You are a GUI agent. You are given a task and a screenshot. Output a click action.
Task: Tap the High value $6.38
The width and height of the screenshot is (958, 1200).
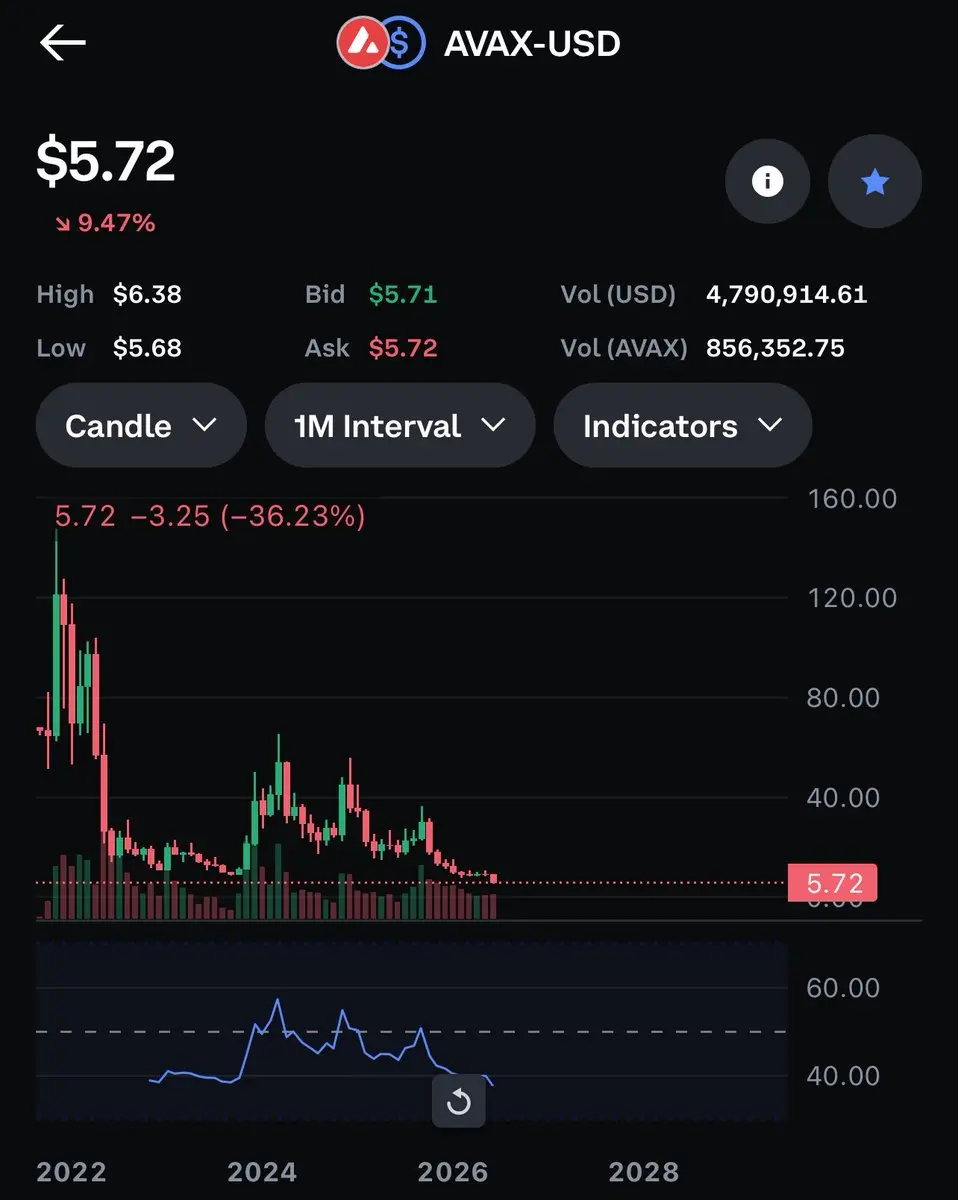tap(147, 295)
